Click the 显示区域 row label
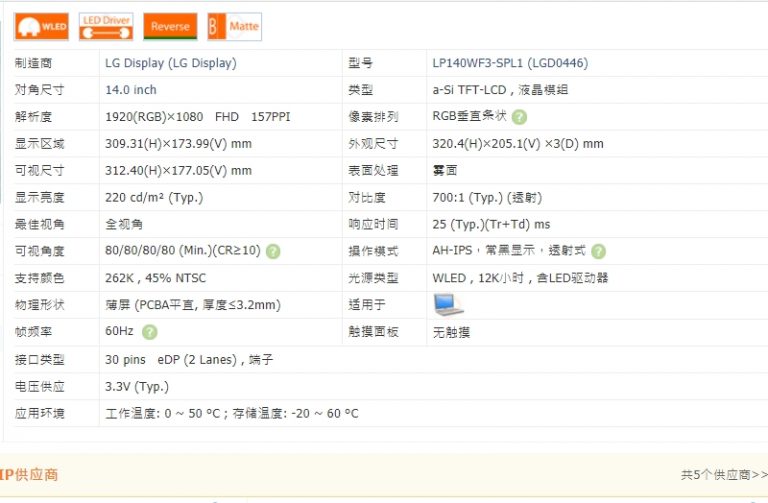 click(x=40, y=144)
